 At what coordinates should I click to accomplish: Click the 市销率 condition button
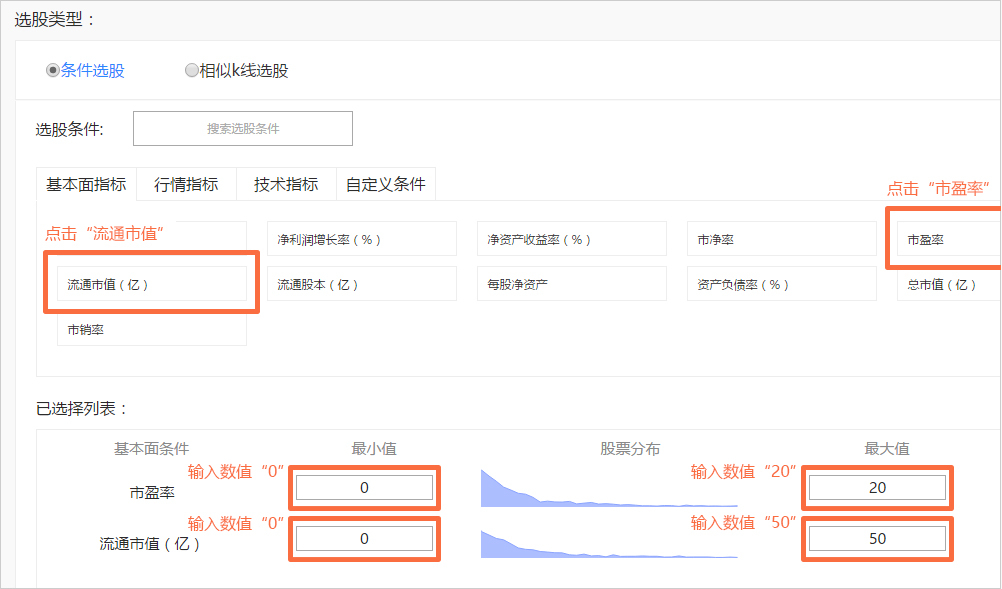tap(152, 330)
